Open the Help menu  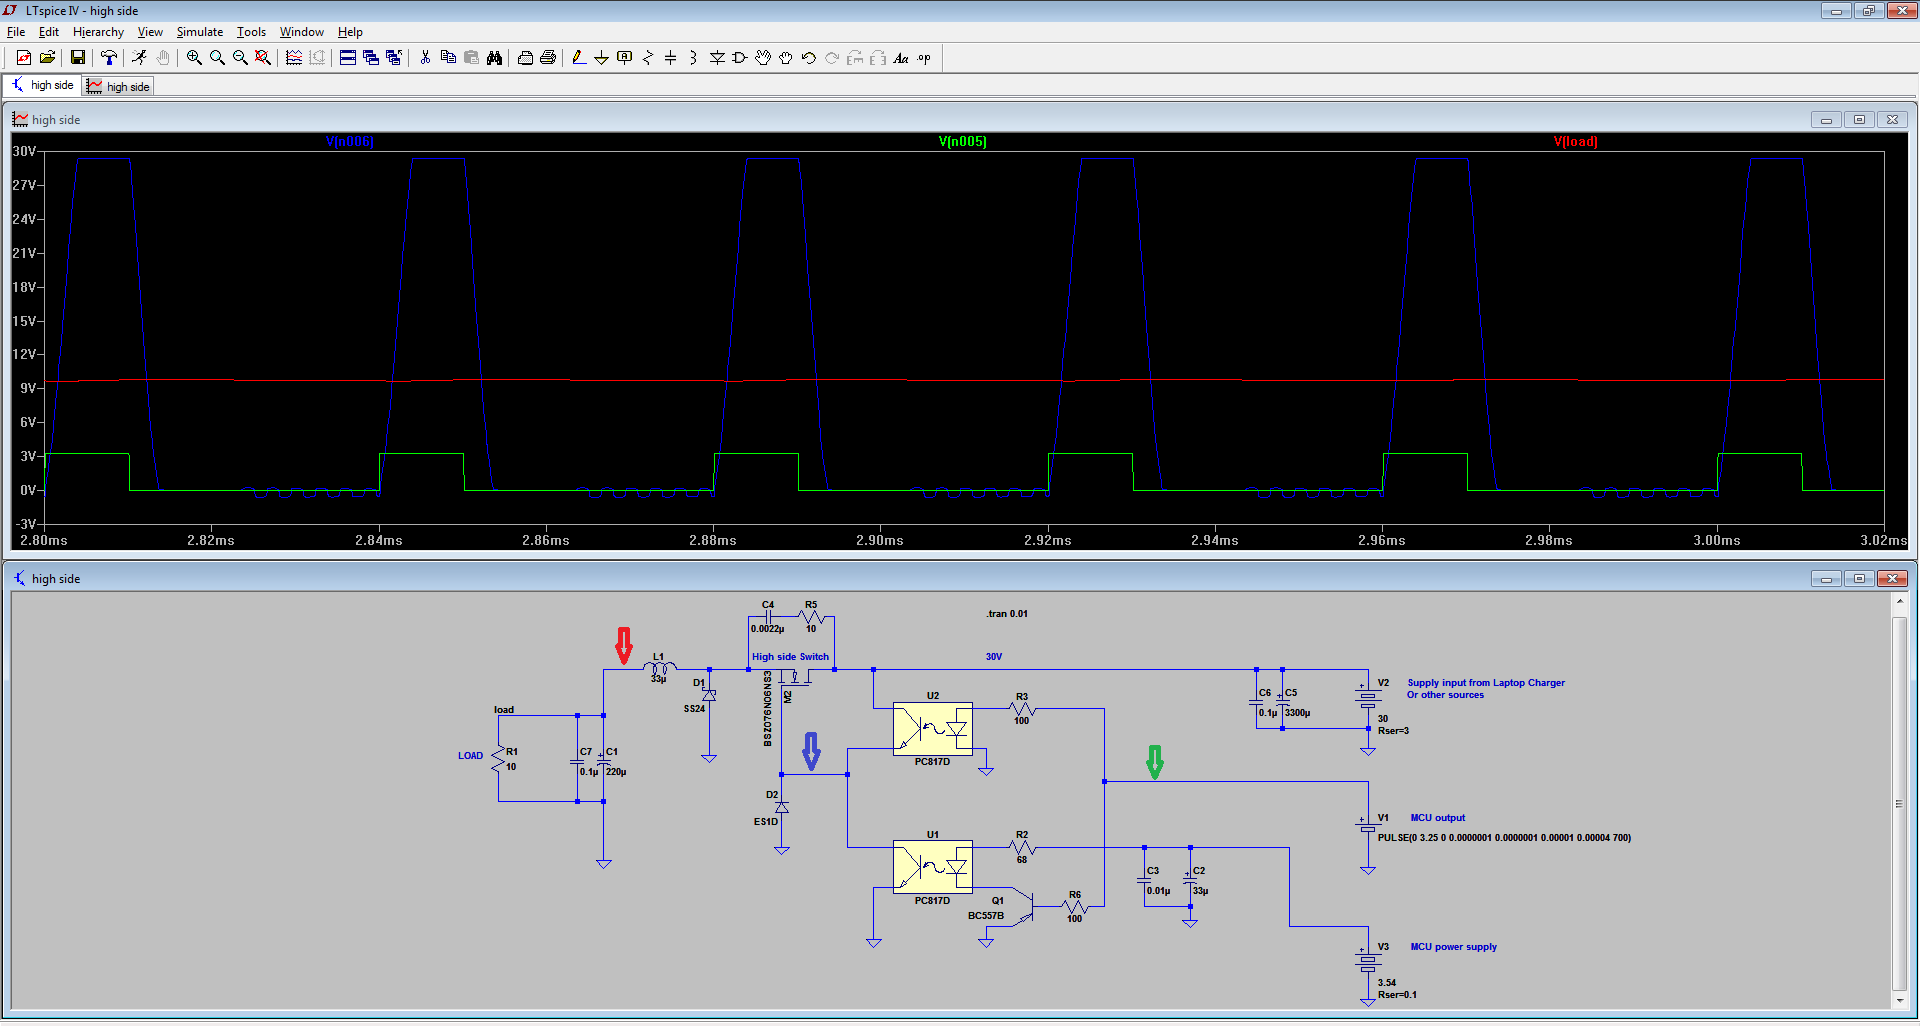pos(350,32)
